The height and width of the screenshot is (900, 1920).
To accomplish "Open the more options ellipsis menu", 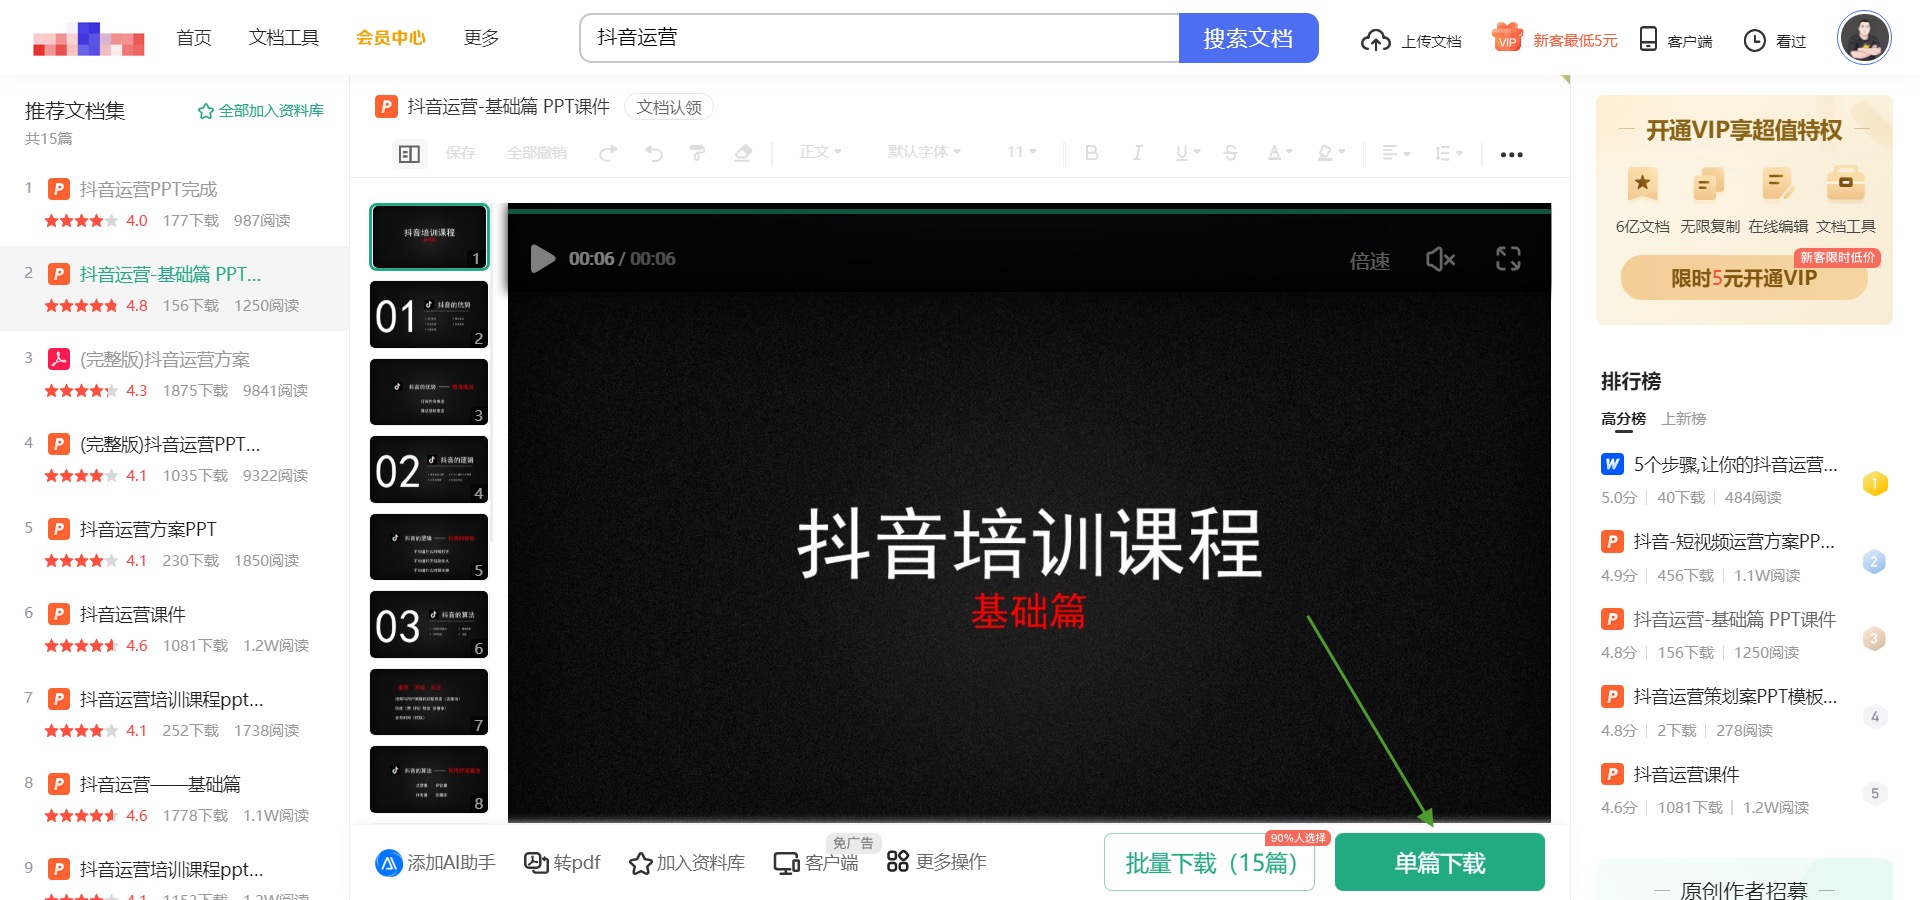I will (x=1512, y=154).
